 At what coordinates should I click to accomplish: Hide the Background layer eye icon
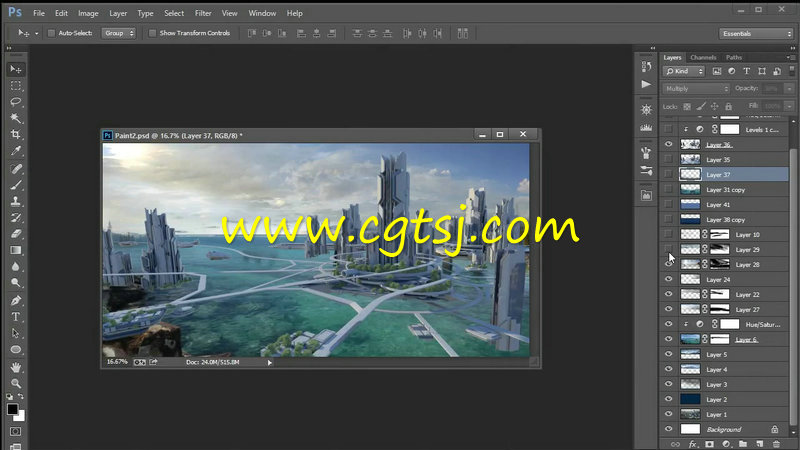(x=668, y=429)
